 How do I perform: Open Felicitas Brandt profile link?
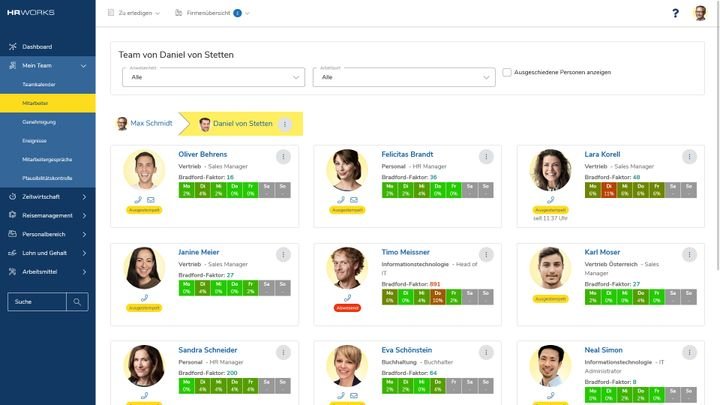pos(407,154)
